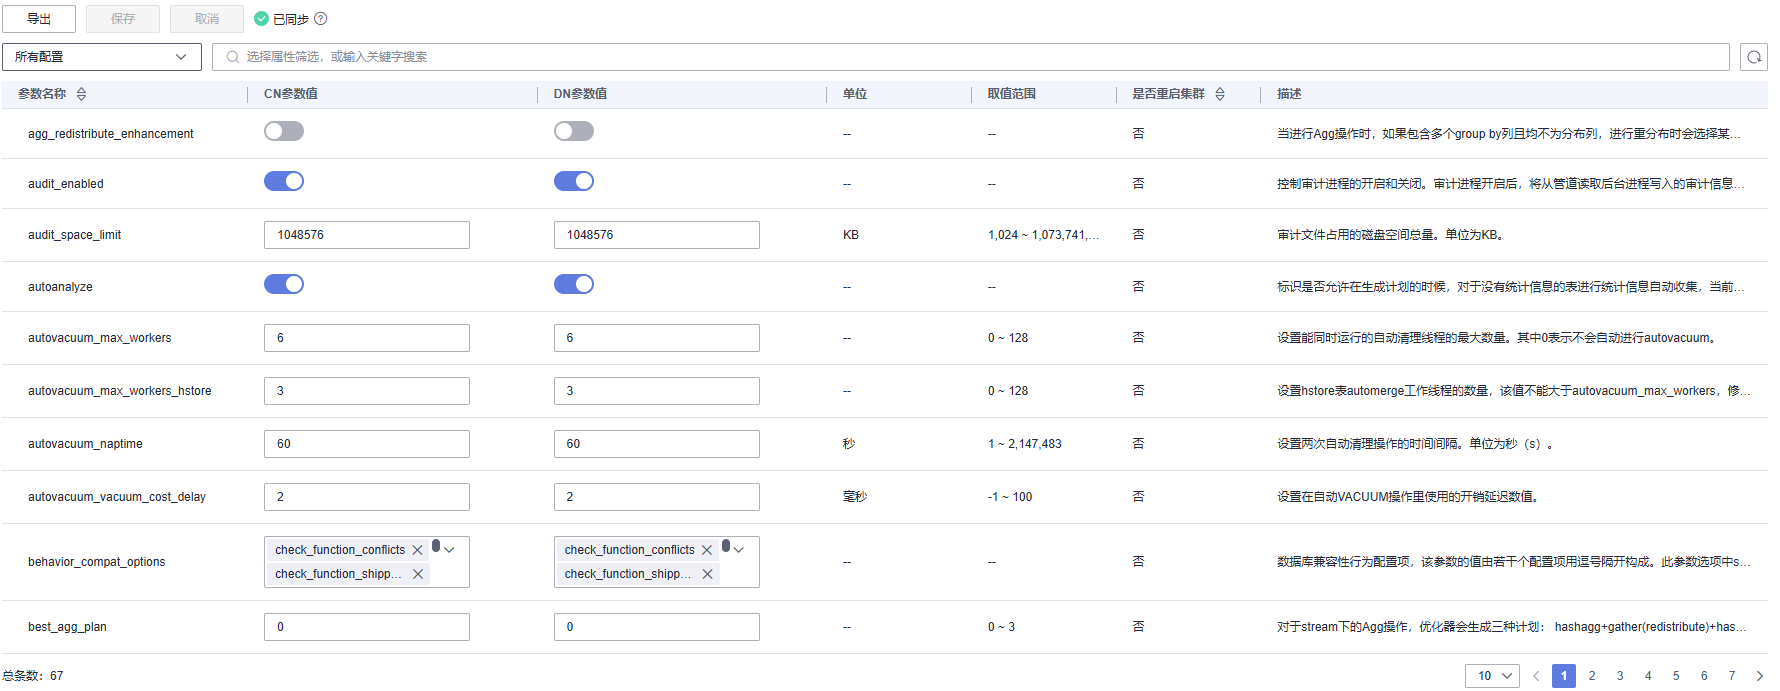
Task: Enable CN agg_redistribute_enhancement toggle
Action: (284, 131)
